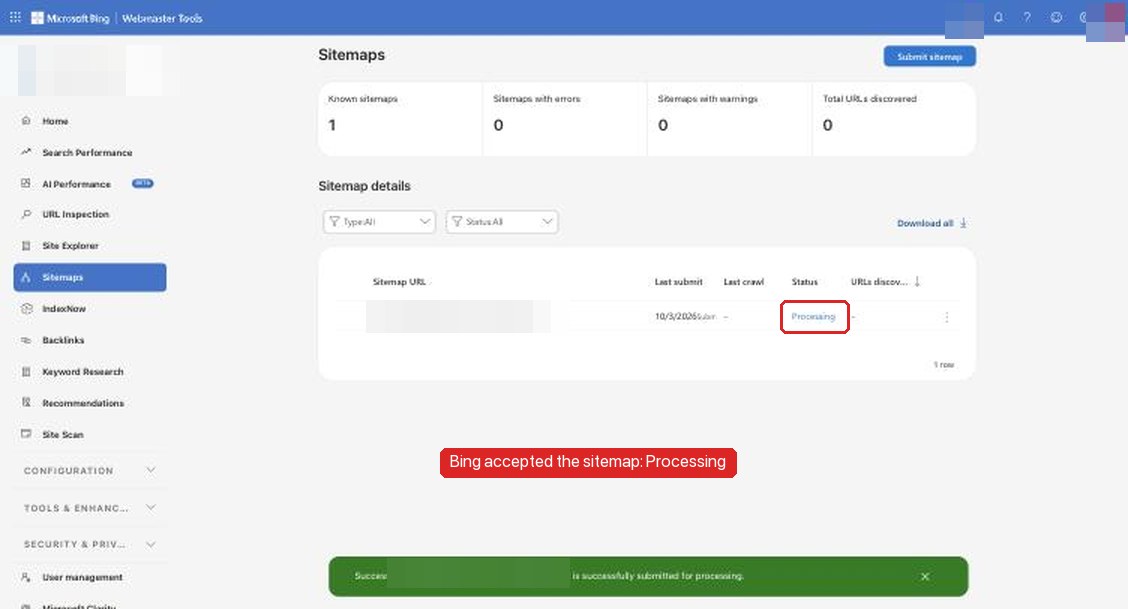Click the Total URLs discovered card
Viewport: 1128px width, 609px height.
[894, 119]
